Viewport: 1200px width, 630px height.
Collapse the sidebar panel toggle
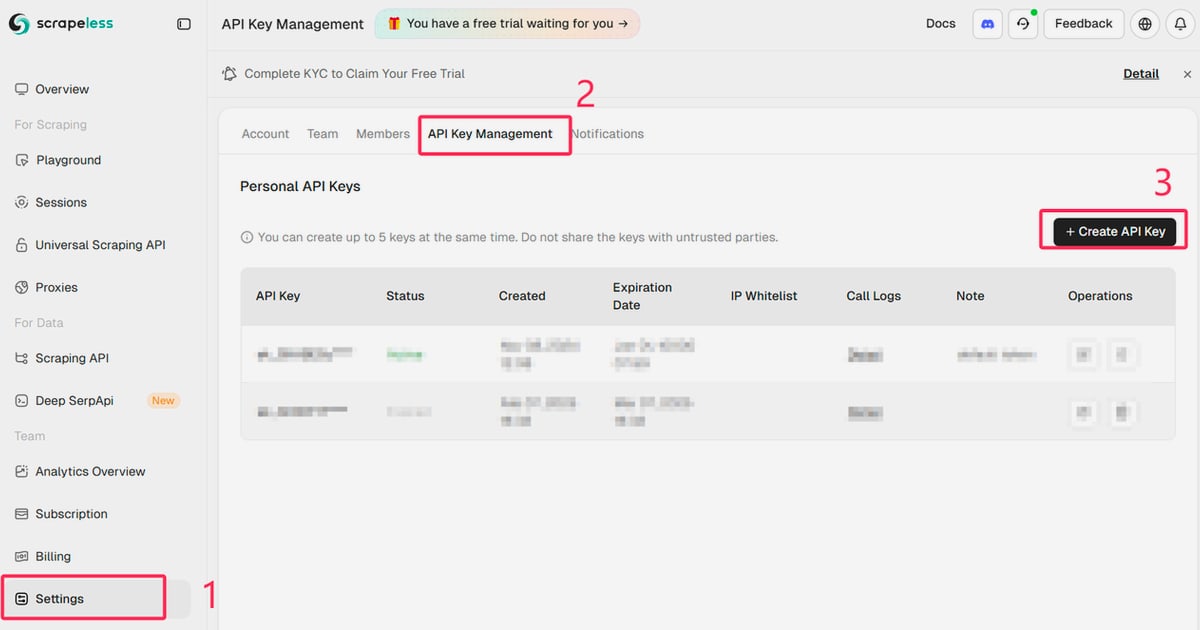(184, 24)
